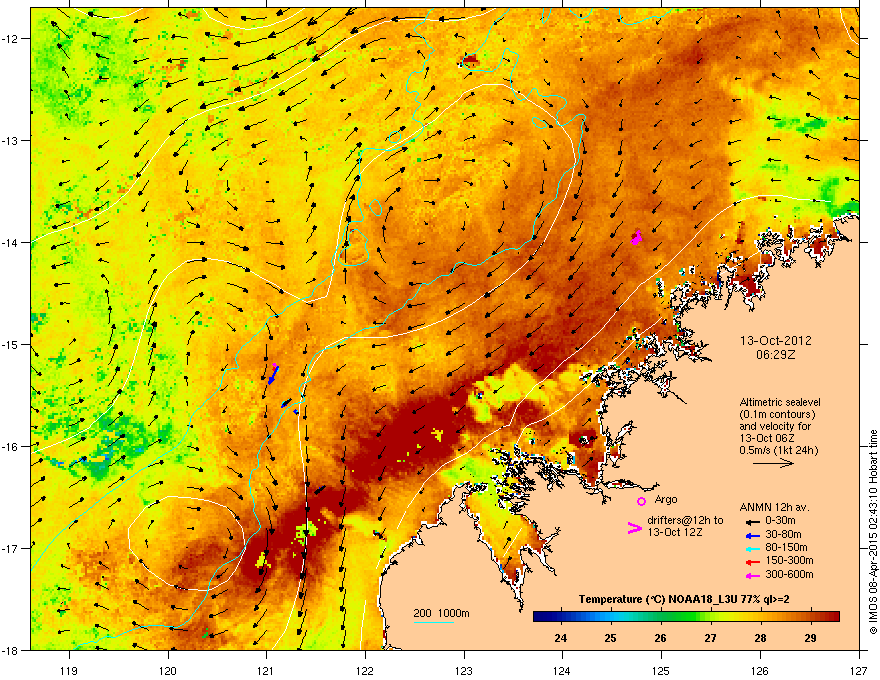Click latitude axis label -15
The height and width of the screenshot is (680, 880).
click(11, 344)
